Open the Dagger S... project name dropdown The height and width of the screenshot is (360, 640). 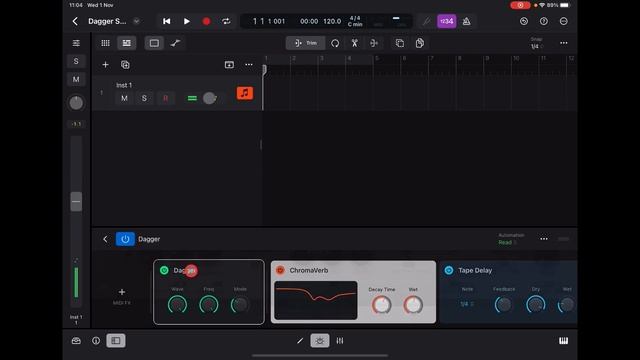136,21
